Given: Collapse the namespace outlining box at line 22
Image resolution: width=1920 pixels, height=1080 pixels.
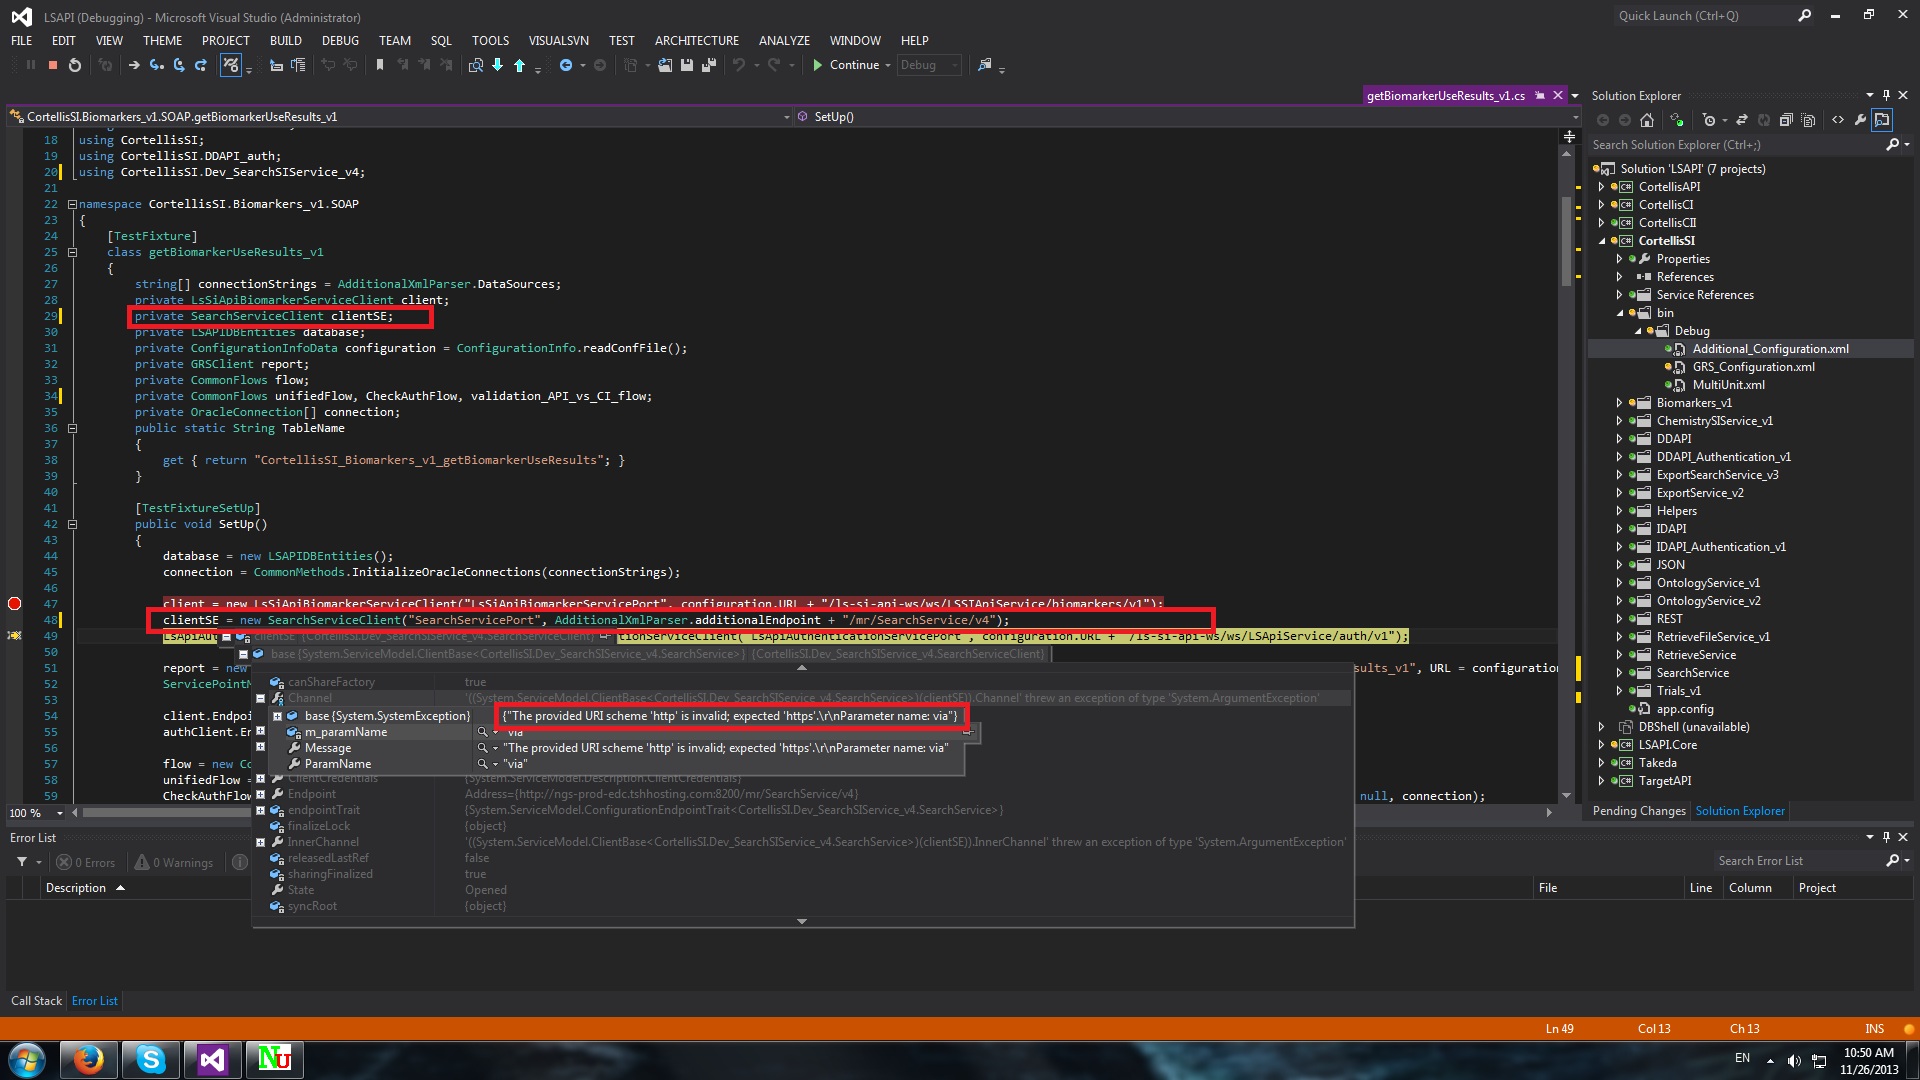Looking at the screenshot, I should pos(72,204).
